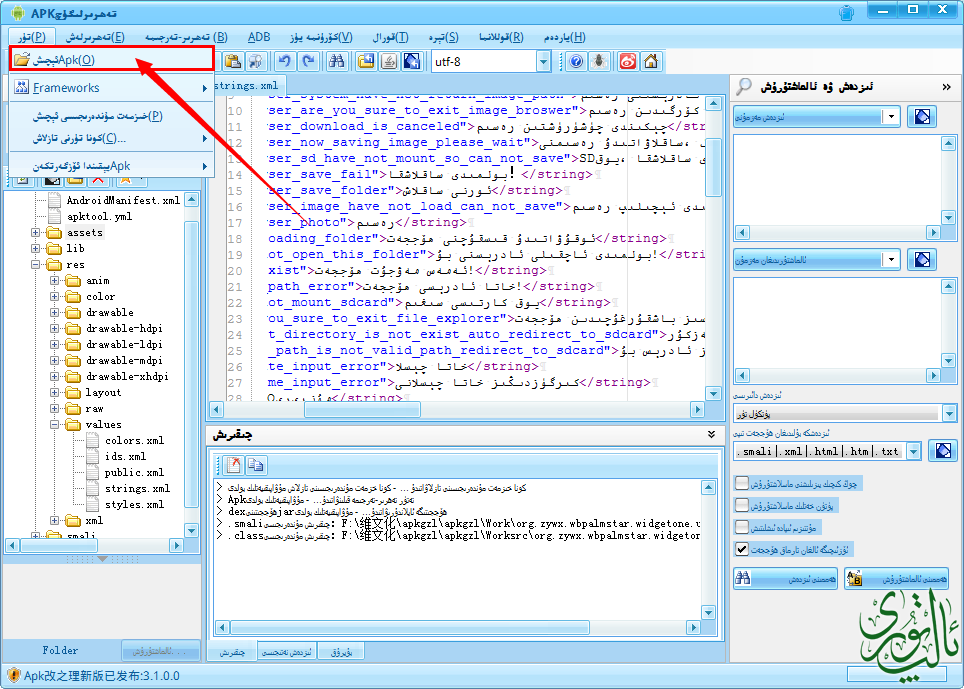
Task: Click the file tree scroll down arrow
Action: tap(191, 530)
